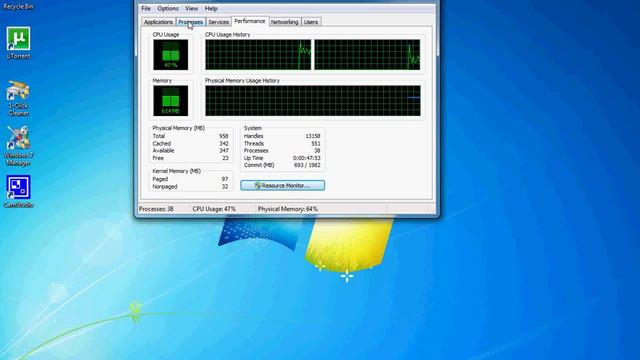This screenshot has height=360, width=640.
Task: Open the Help menu
Action: coord(211,9)
